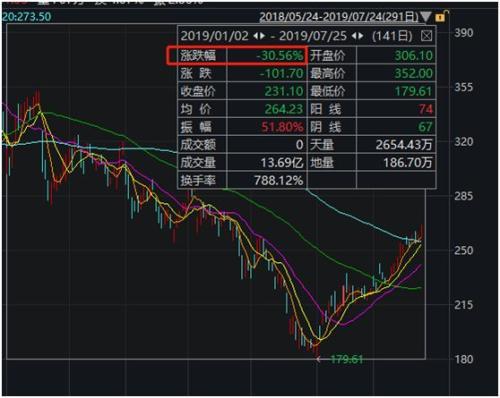Click the -30.56% value
This screenshot has height=398, width=500.
(280, 55)
